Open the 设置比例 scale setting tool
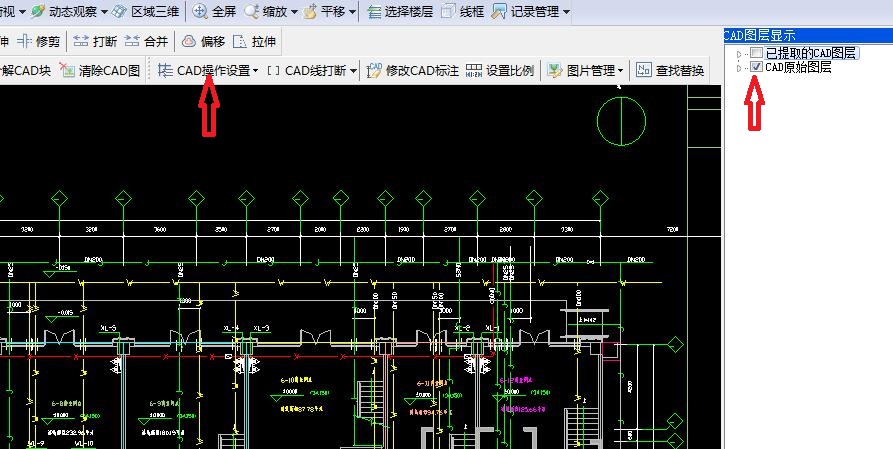This screenshot has width=893, height=449. click(499, 71)
